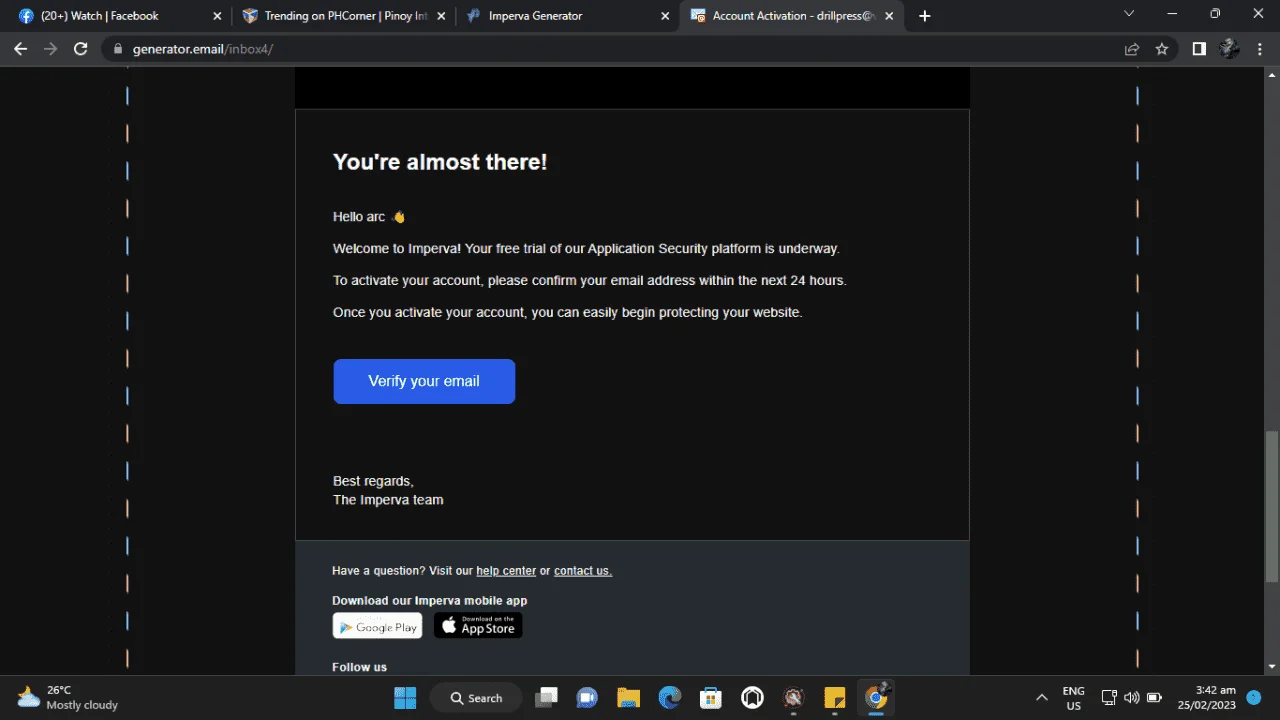
Task: Open the white hexagon app in taskbar
Action: point(752,698)
